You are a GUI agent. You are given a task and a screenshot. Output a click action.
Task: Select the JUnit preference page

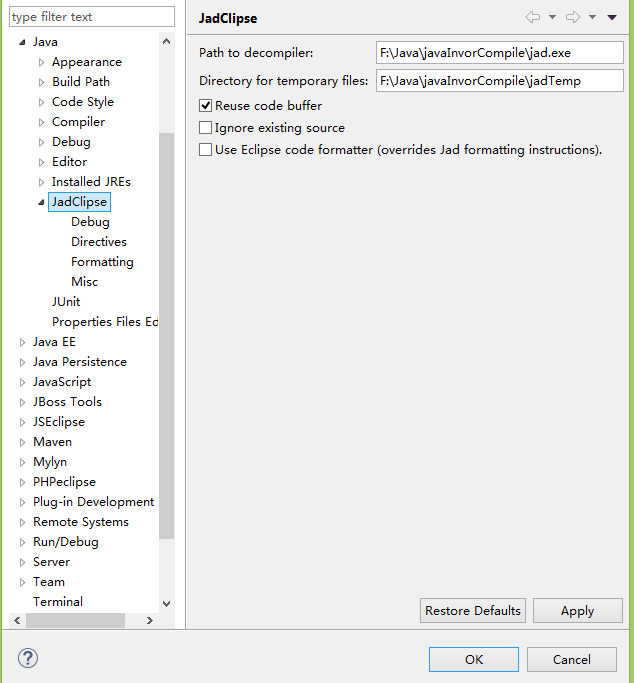pos(66,301)
